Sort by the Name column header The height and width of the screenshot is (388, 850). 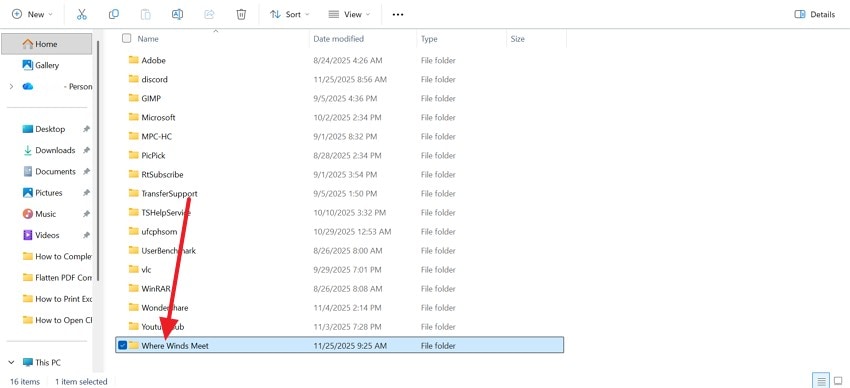(x=148, y=39)
